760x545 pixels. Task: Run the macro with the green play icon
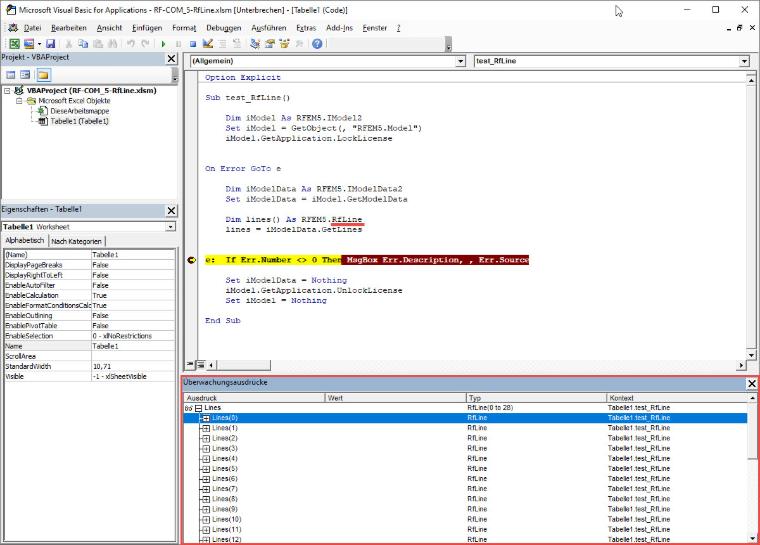pyautogui.click(x=163, y=44)
